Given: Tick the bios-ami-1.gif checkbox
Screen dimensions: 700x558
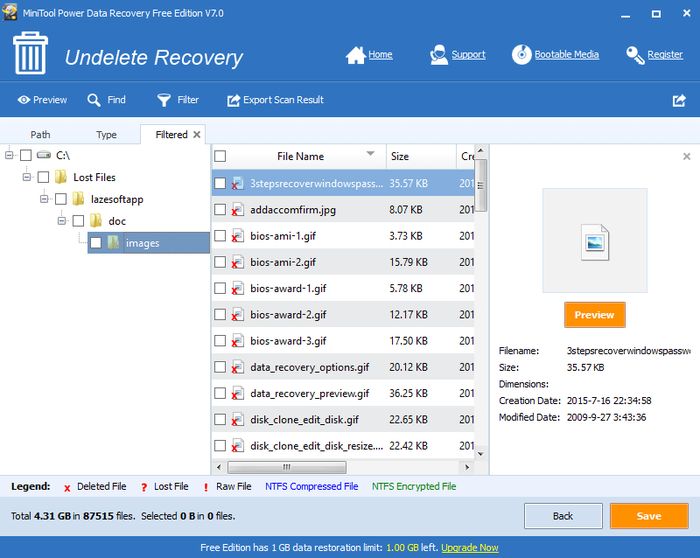Looking at the screenshot, I should (220, 236).
